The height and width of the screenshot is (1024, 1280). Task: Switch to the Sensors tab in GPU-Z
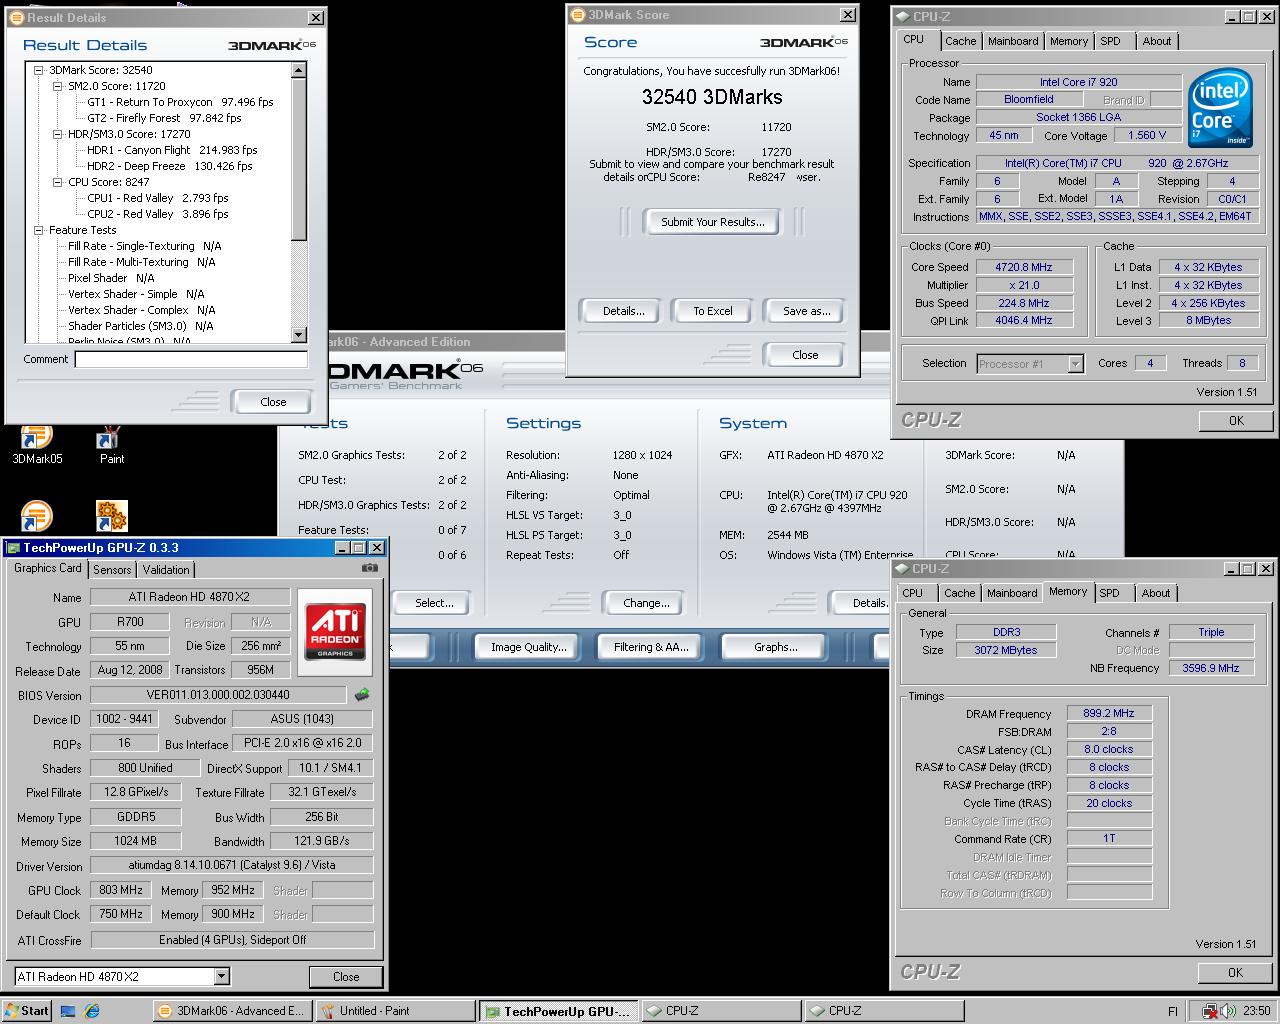point(112,569)
